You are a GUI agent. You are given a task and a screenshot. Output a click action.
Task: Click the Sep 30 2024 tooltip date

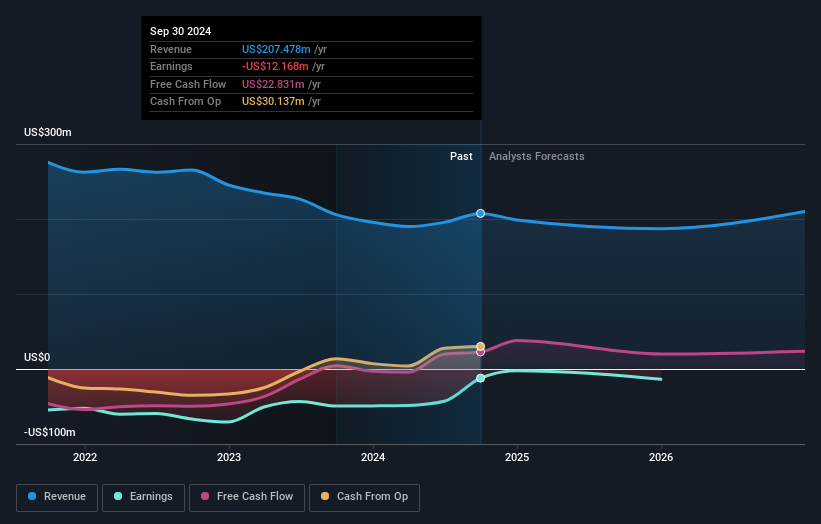coord(181,31)
